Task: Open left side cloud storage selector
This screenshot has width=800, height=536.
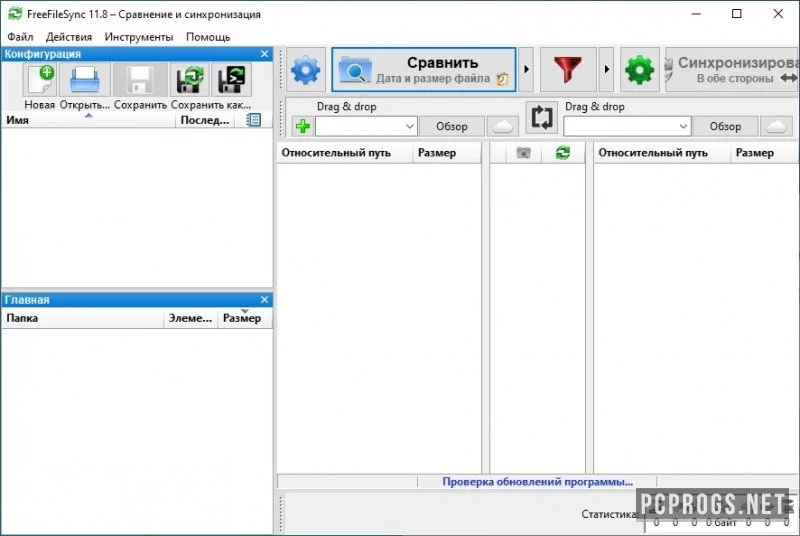Action: point(503,126)
